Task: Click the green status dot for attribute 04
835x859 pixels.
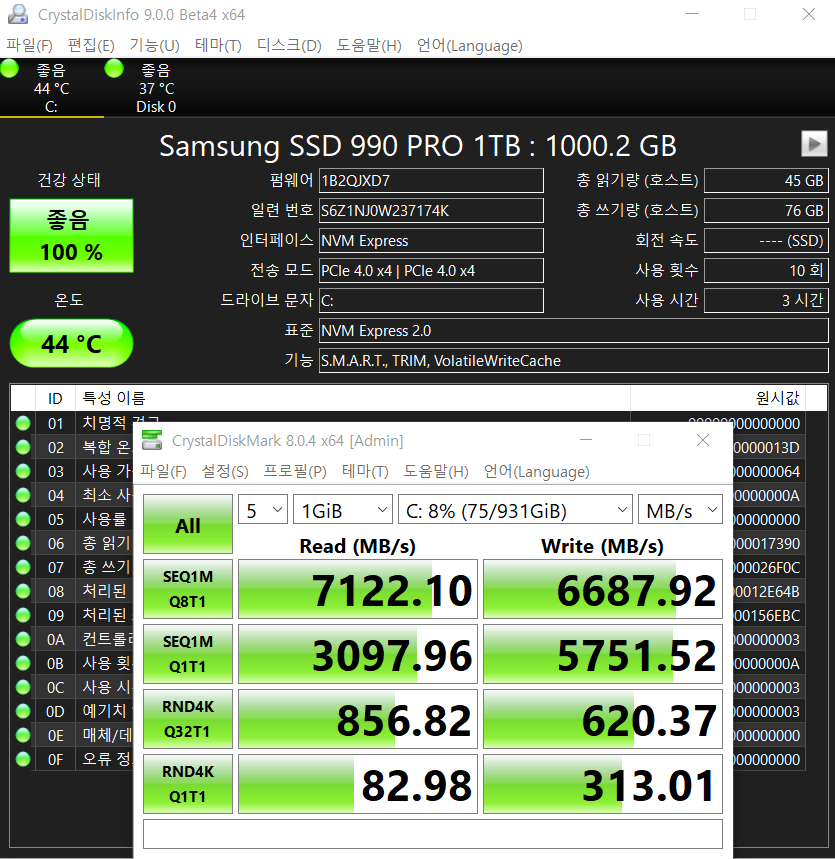Action: click(x=23, y=495)
